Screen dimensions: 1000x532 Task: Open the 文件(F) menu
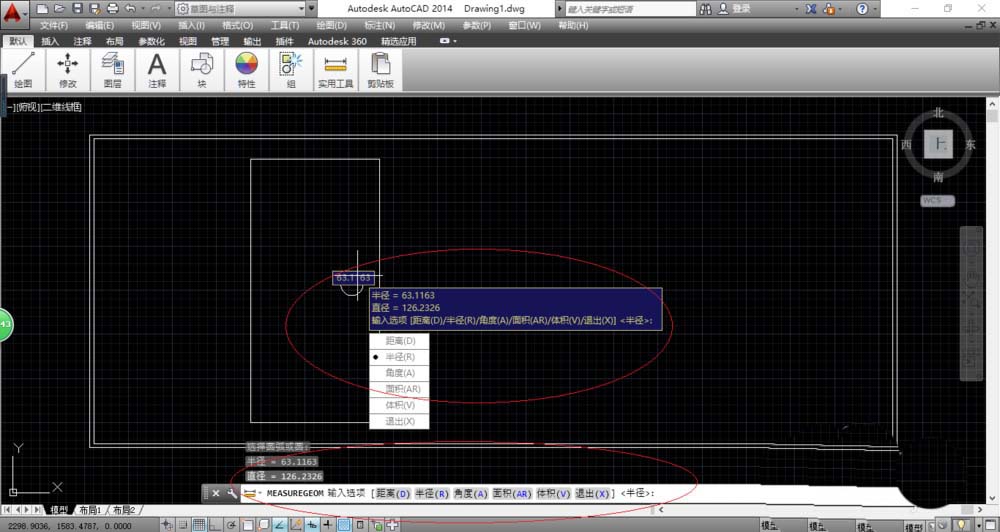54,26
